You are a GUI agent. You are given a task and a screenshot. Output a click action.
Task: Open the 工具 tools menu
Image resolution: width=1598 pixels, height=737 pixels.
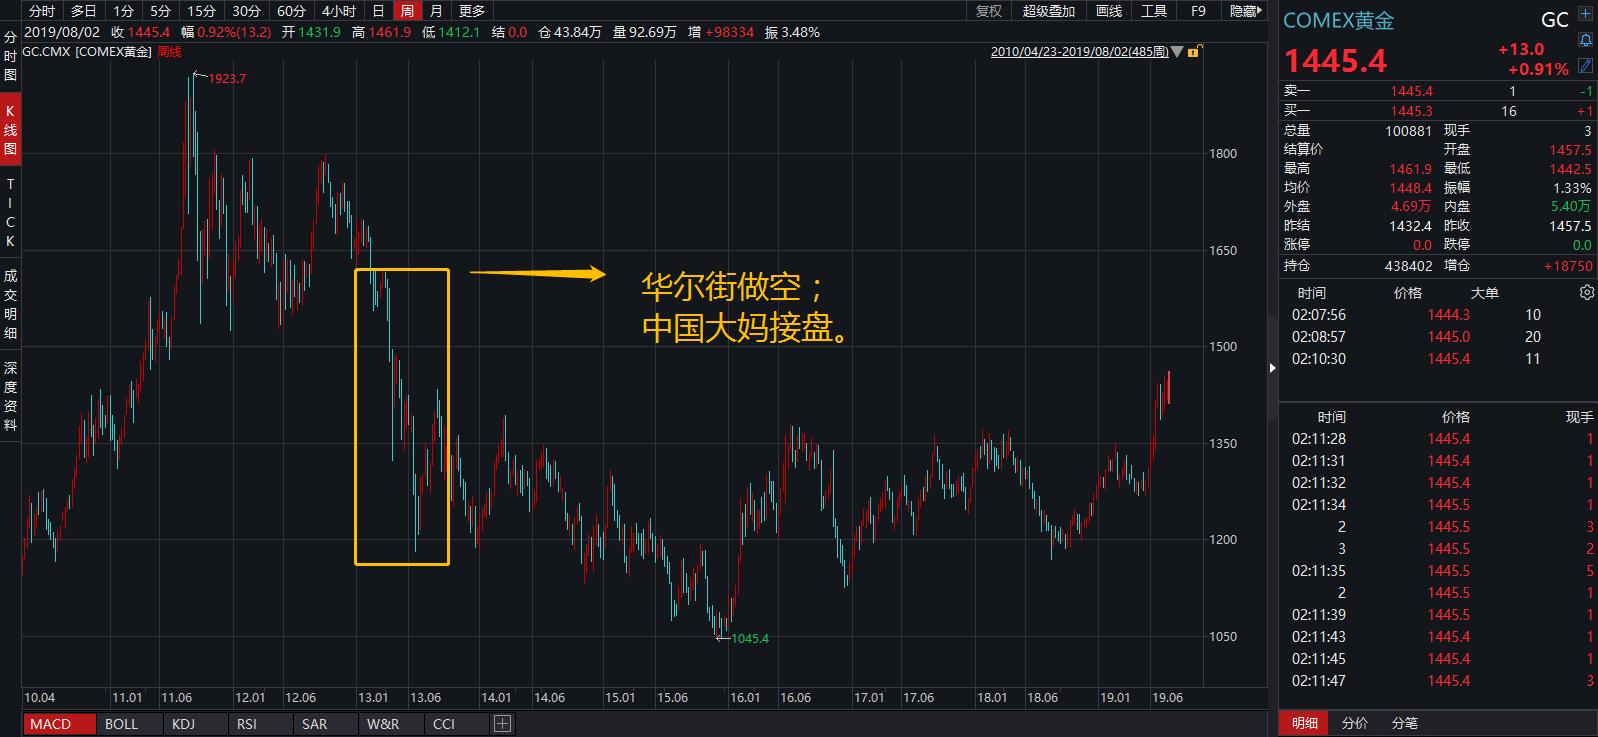click(x=1154, y=11)
